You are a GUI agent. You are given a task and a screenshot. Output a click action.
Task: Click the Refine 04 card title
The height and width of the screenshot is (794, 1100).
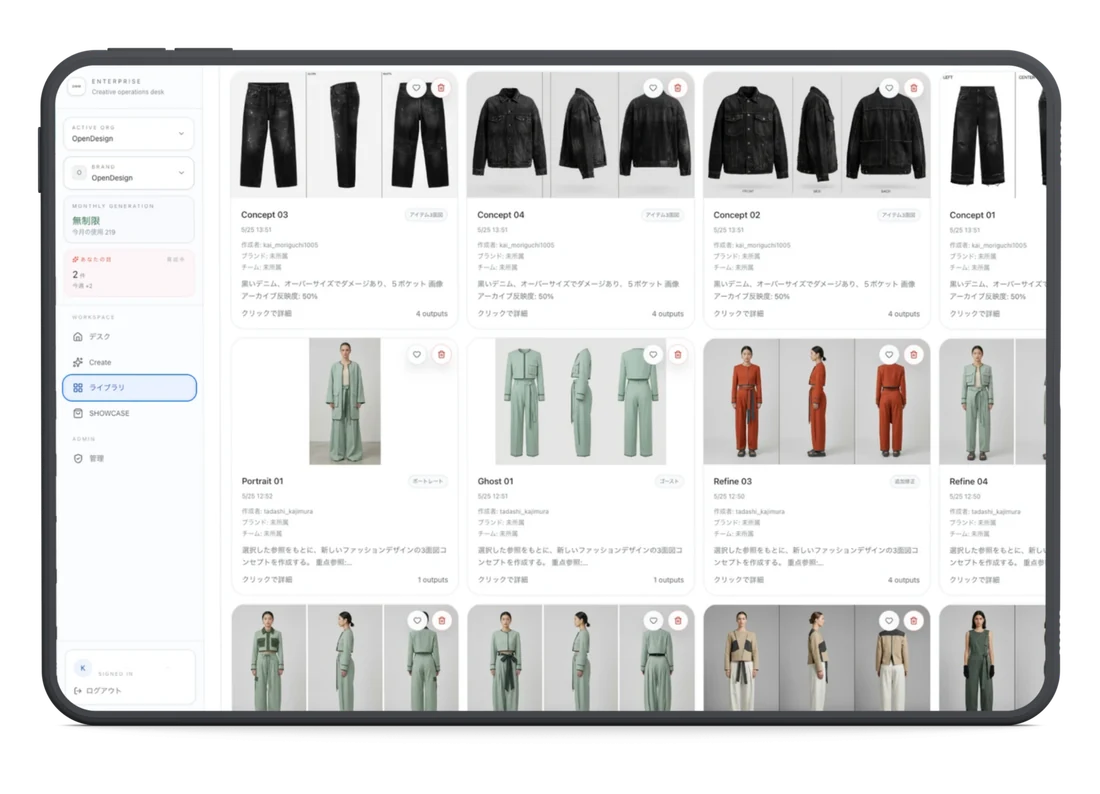968,481
